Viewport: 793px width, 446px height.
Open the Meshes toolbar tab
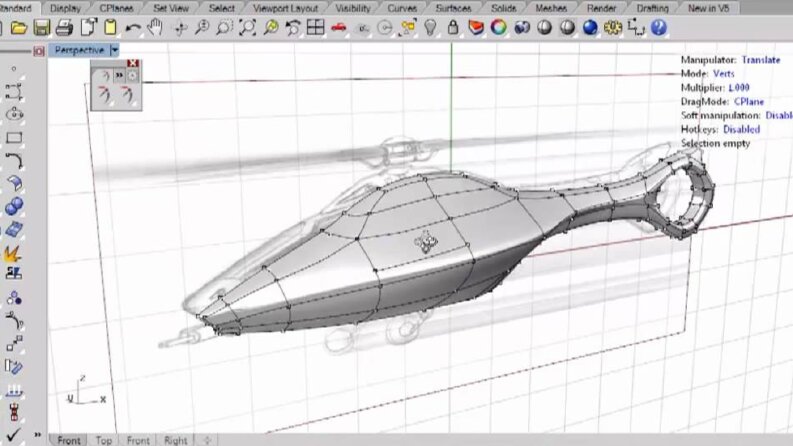point(551,8)
